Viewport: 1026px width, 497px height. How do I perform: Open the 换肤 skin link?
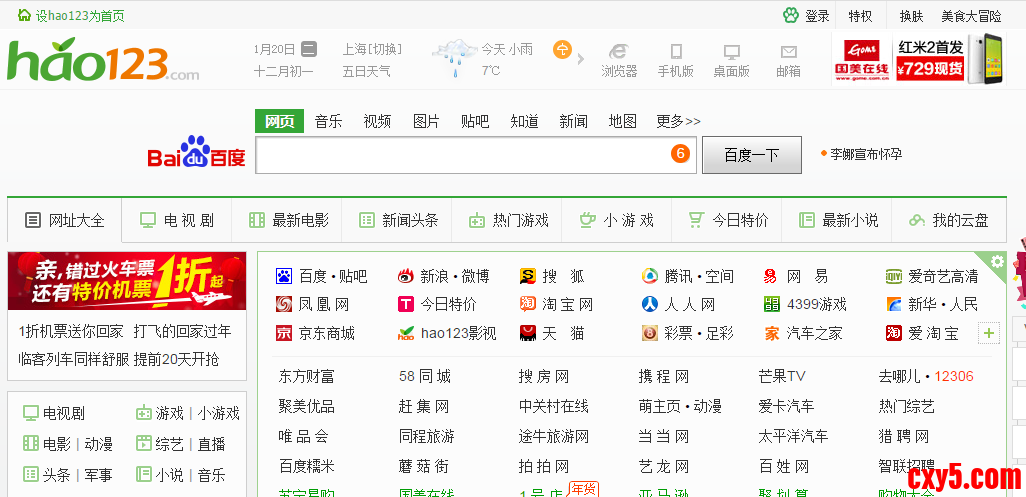tap(911, 16)
